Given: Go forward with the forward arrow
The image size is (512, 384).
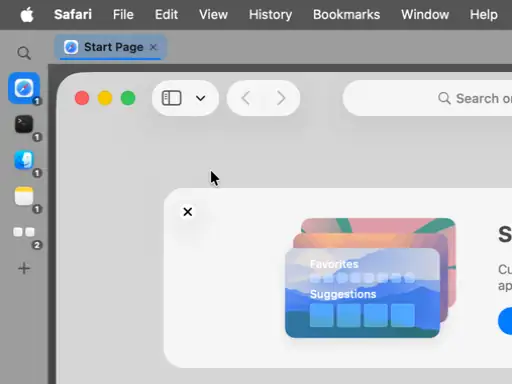Looking at the screenshot, I should (281, 98).
